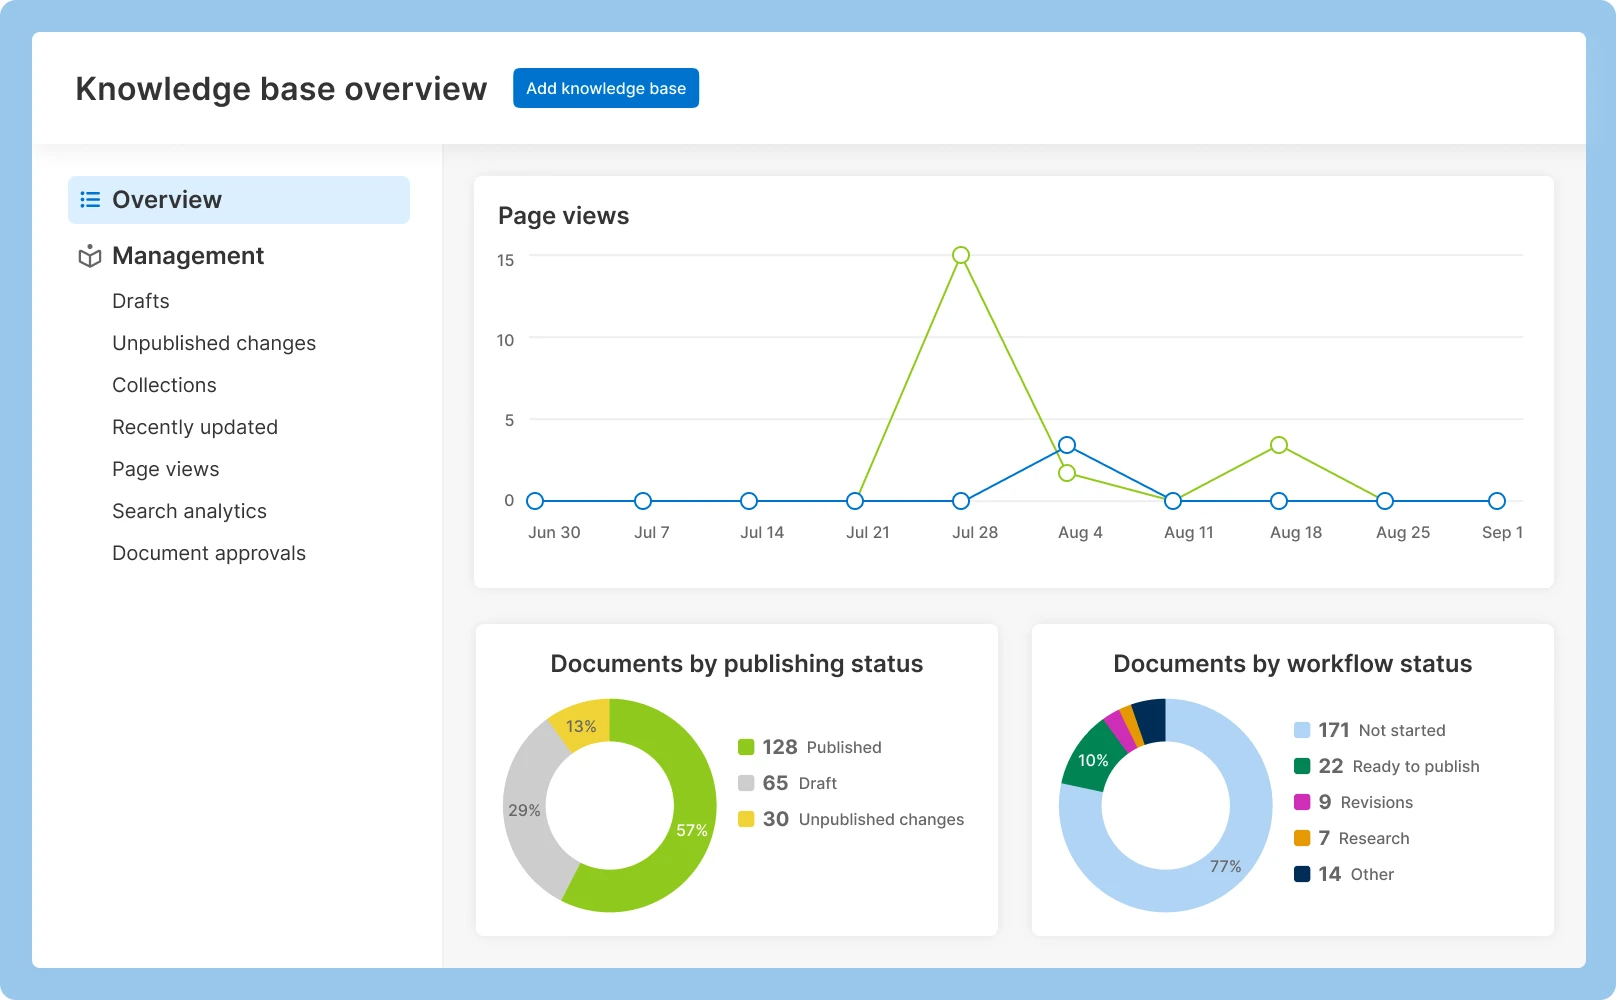This screenshot has width=1616, height=1000.
Task: Click the Overview list icon in sidebar
Action: [89, 199]
